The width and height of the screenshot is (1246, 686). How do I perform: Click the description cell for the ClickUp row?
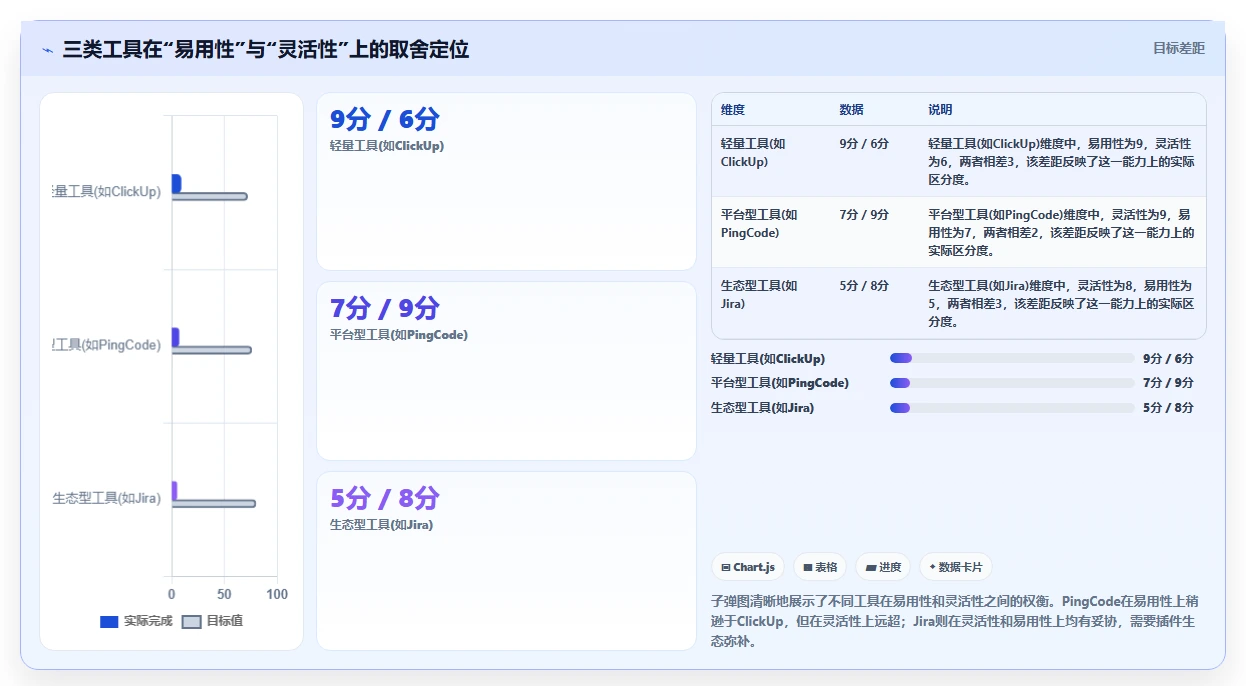tap(1061, 161)
